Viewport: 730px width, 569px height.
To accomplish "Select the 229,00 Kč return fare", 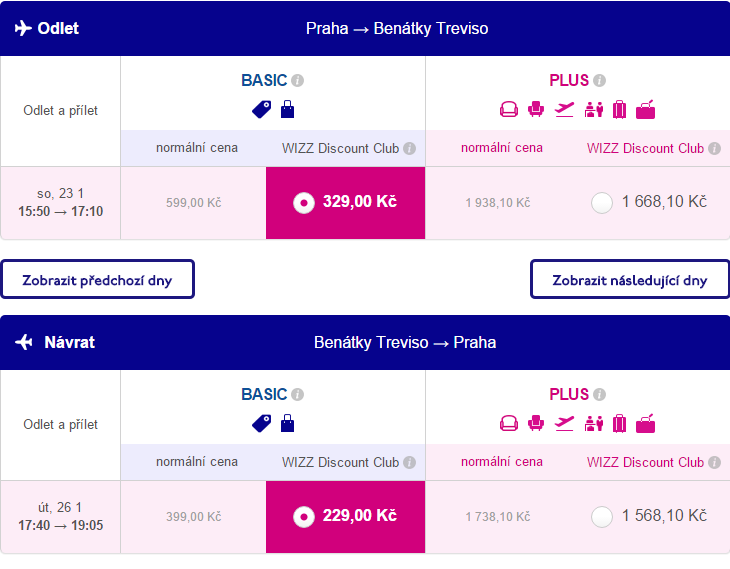I will click(303, 517).
